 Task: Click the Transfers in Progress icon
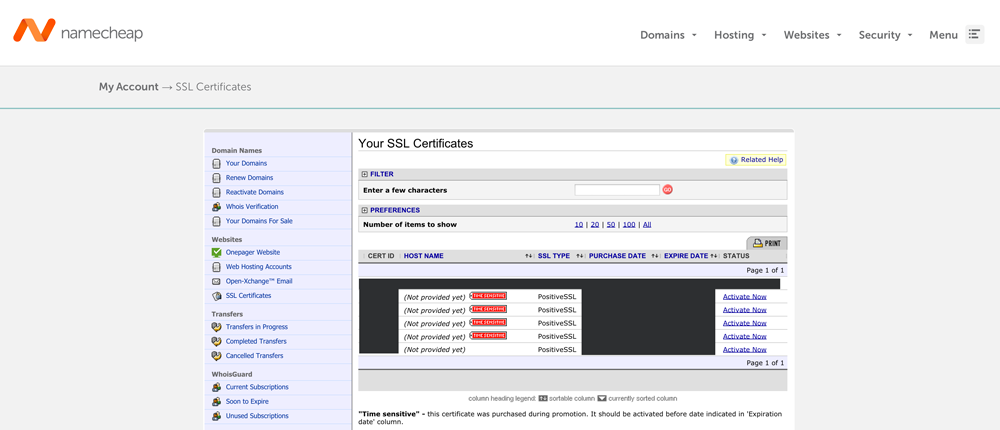[216, 327]
